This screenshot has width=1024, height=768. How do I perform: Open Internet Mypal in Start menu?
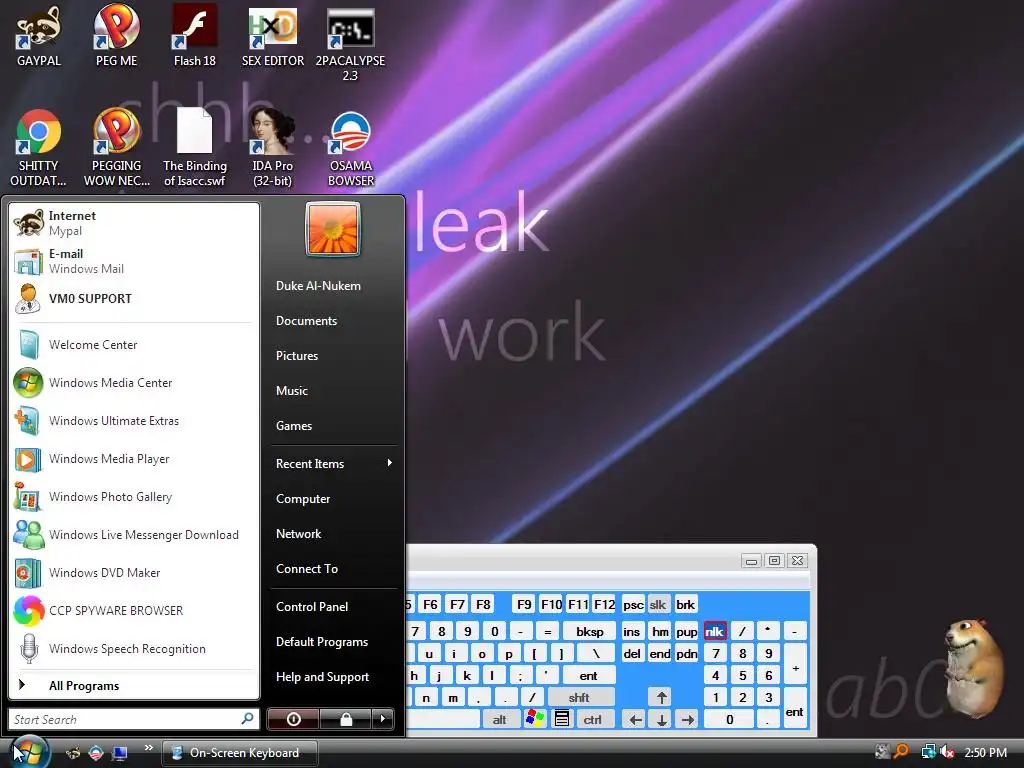point(134,223)
